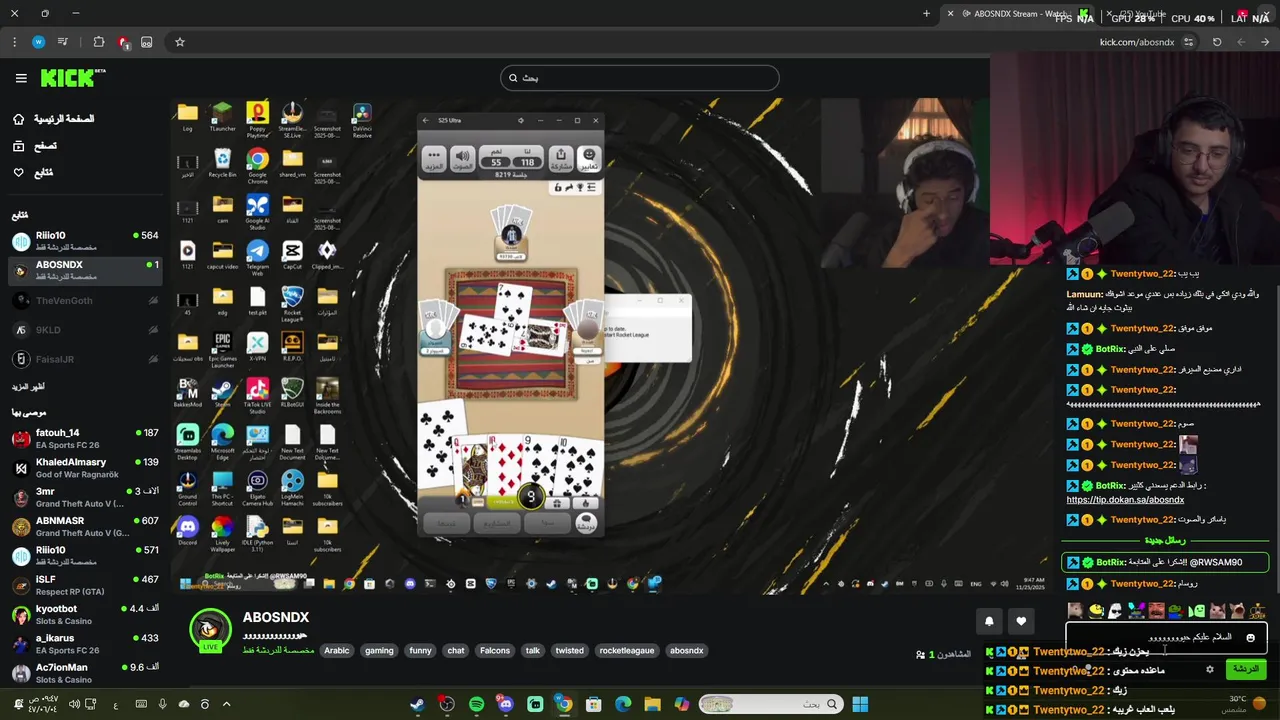Open recommended channel KhaledAlmasry
Viewport: 1280px width, 720px height.
click(x=85, y=468)
